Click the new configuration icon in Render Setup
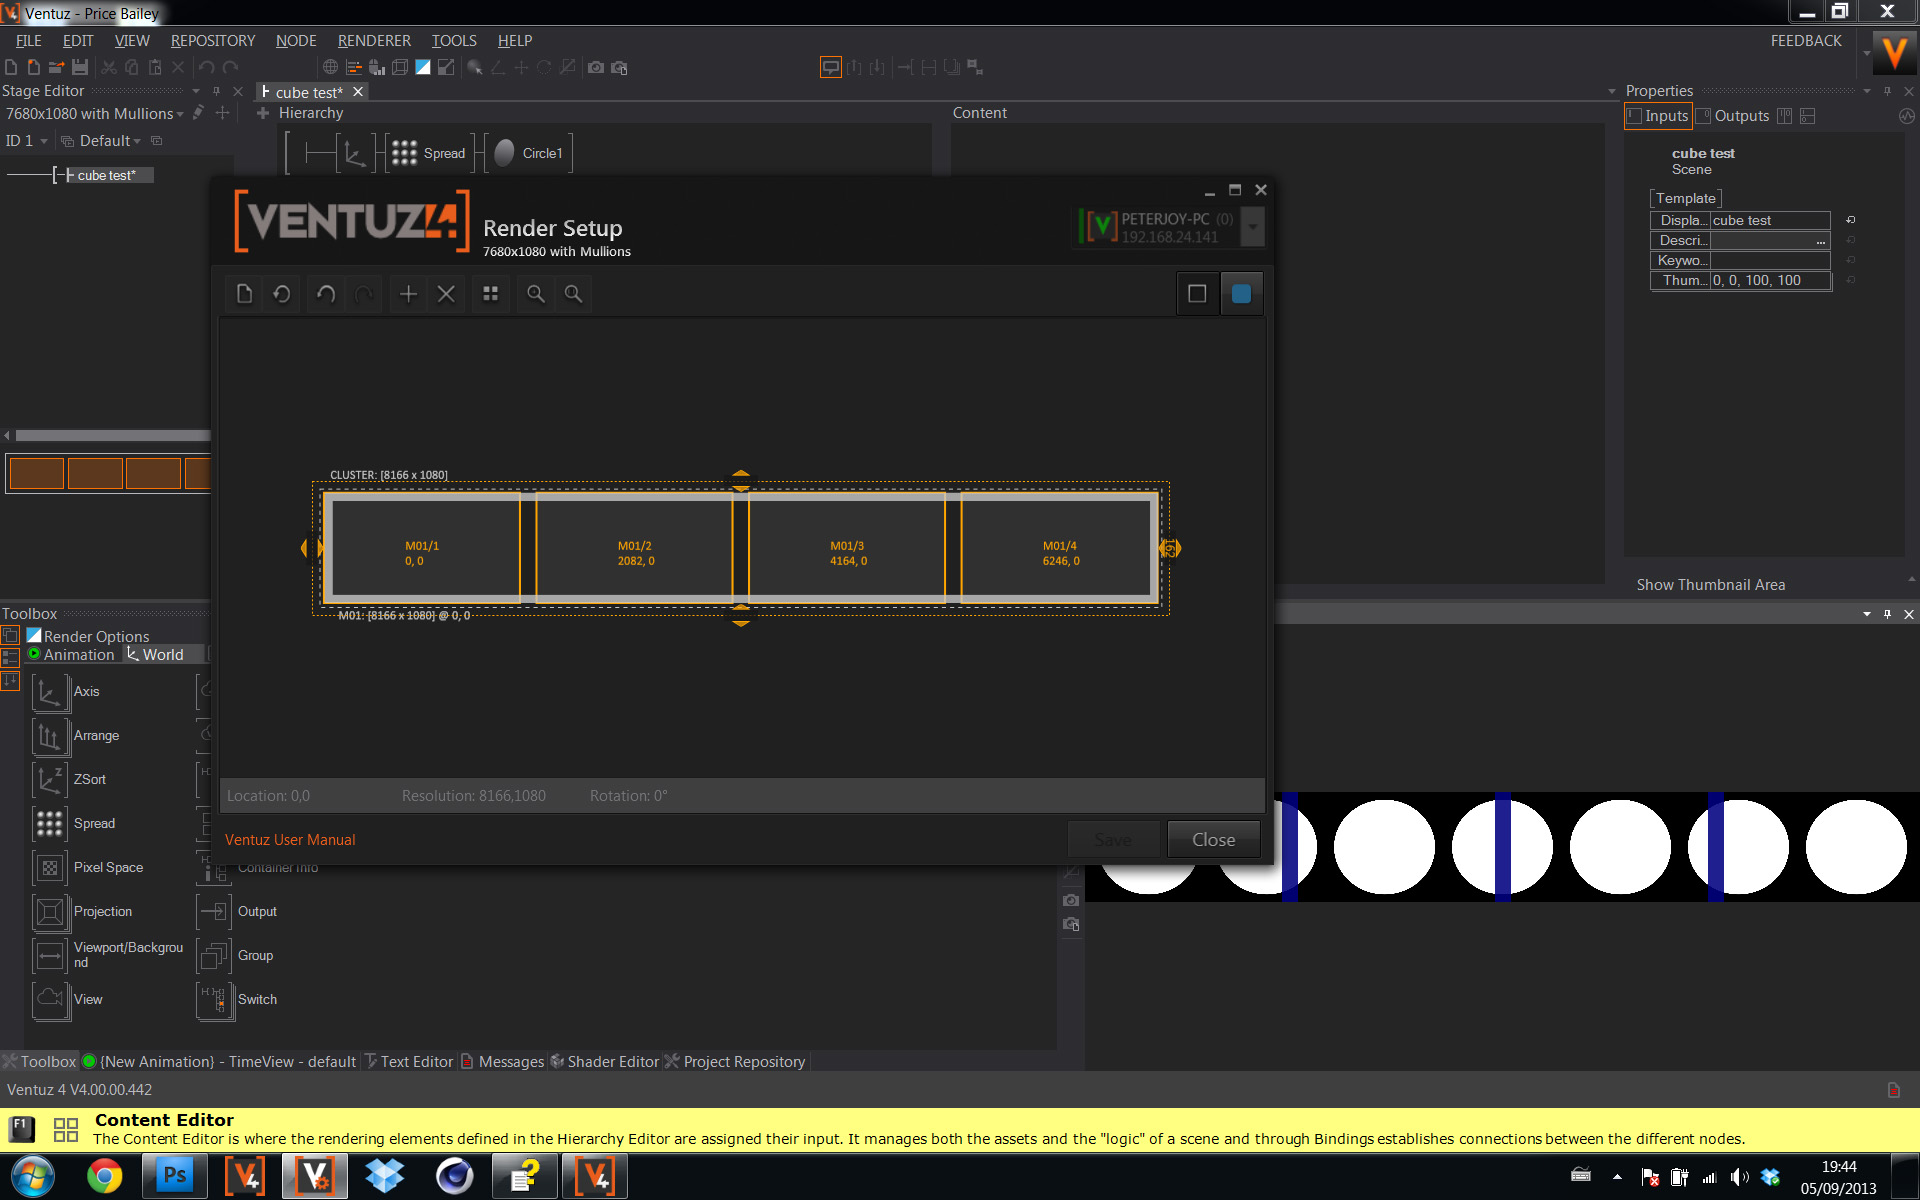 tap(244, 294)
